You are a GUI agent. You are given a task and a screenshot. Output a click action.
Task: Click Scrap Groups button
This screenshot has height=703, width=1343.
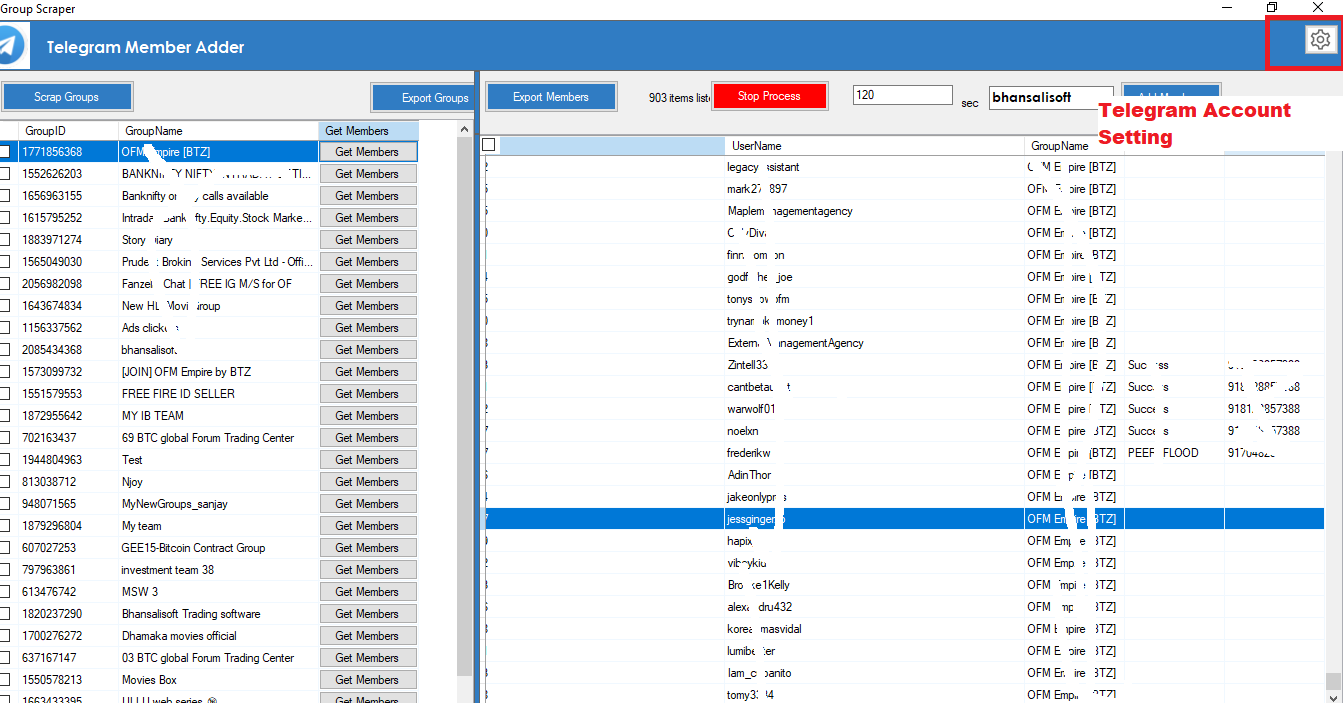click(x=67, y=97)
